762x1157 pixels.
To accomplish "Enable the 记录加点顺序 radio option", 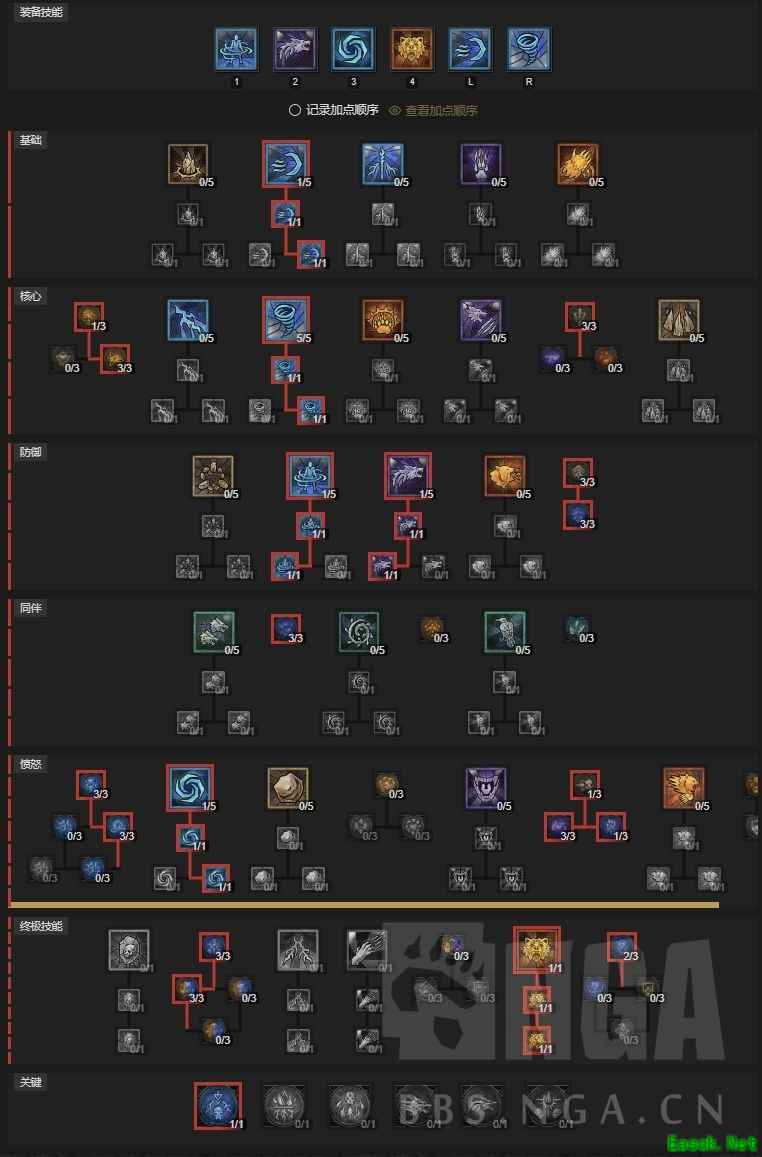I will (x=294, y=111).
